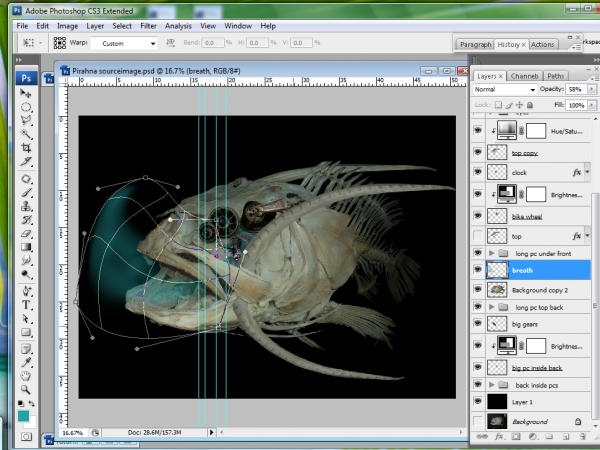Select the Dodge tool

pyautogui.click(x=26, y=274)
